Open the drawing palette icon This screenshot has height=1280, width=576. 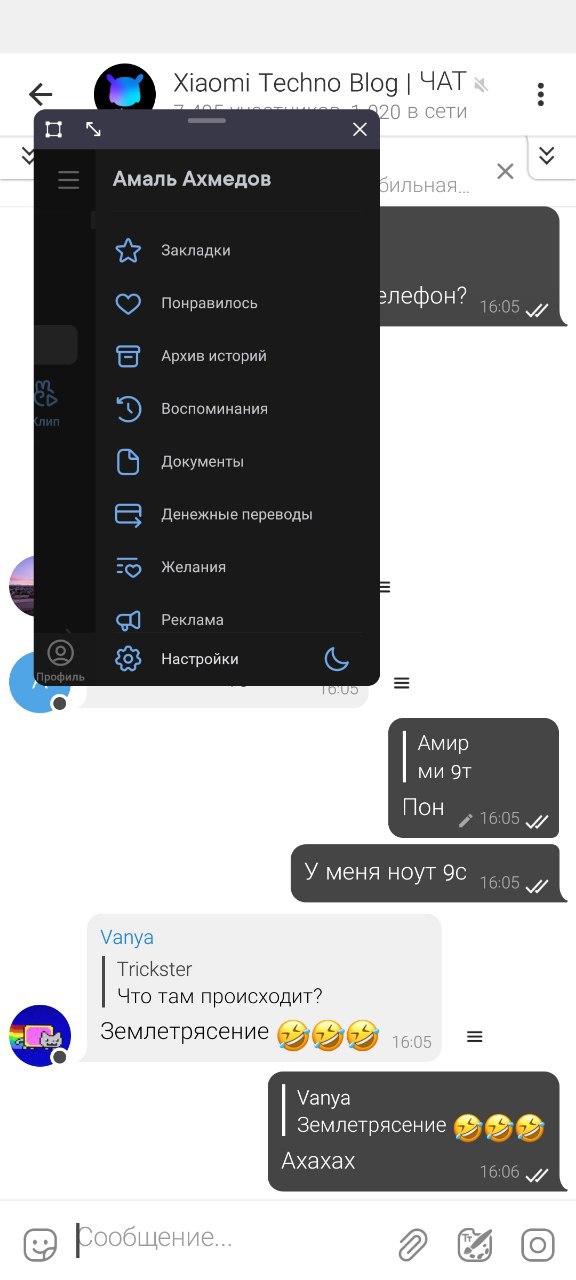tap(475, 1245)
